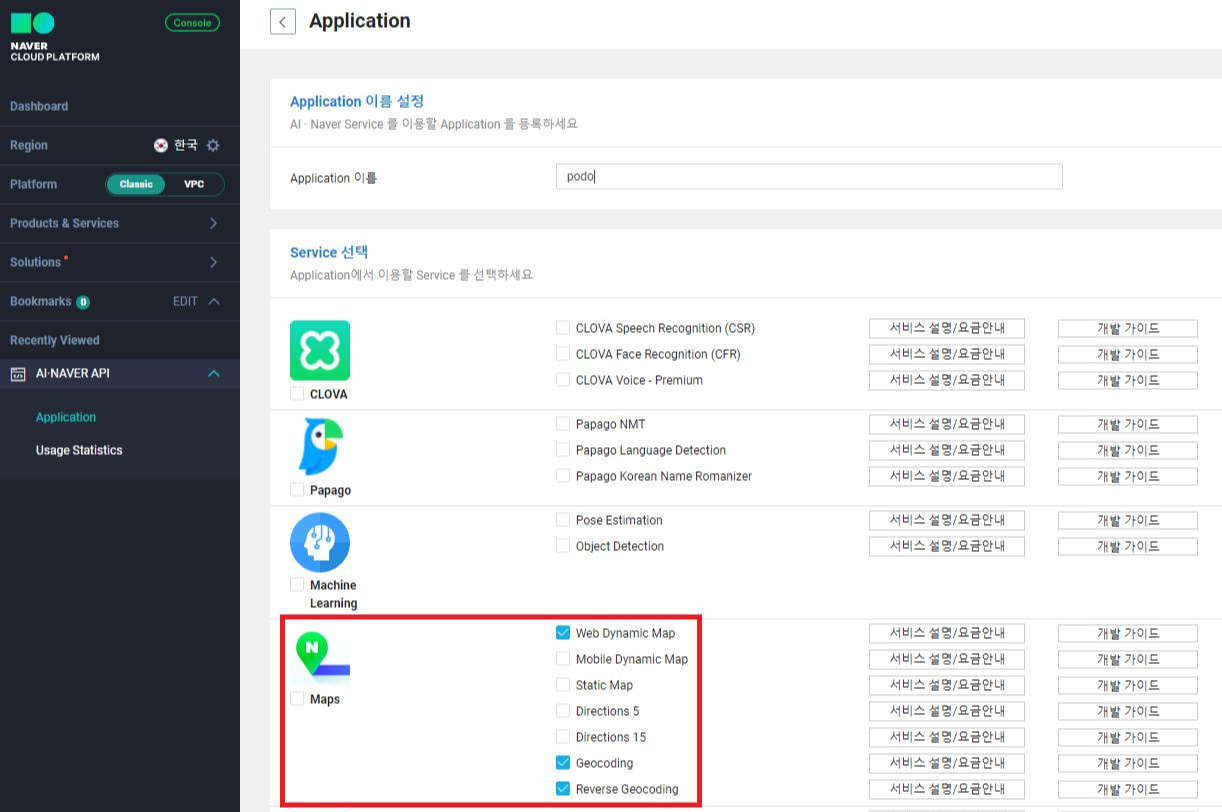Open Dashboard in sidebar
1222x812 pixels.
[x=39, y=106]
